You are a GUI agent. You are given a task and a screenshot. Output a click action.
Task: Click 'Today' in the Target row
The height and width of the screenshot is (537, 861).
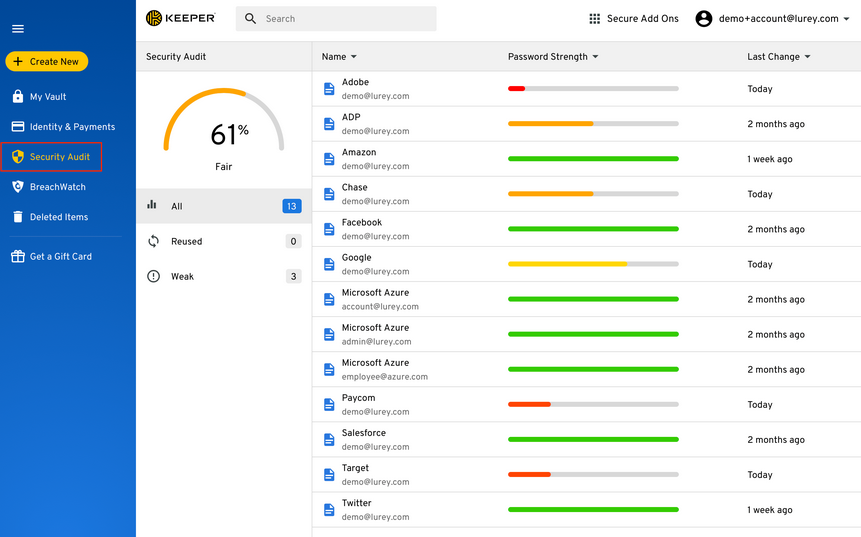759,475
